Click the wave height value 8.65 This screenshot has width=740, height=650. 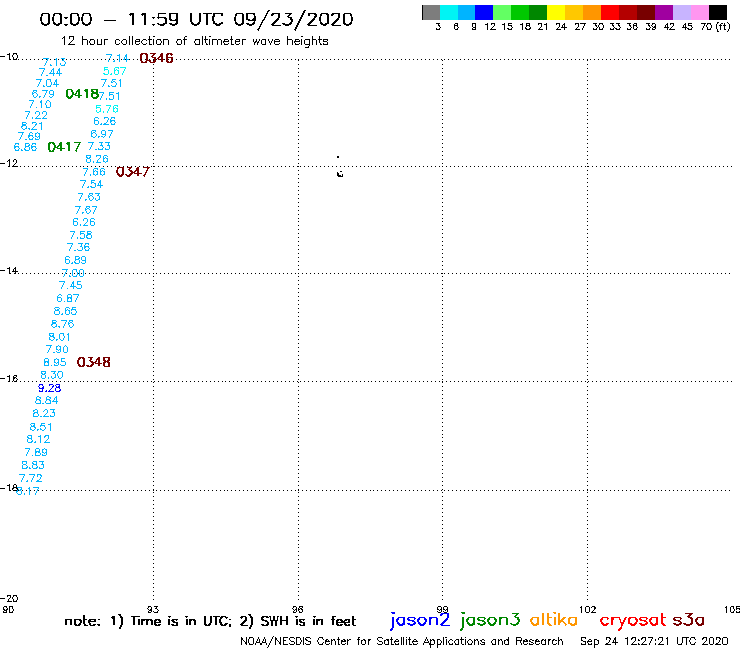pyautogui.click(x=65, y=311)
